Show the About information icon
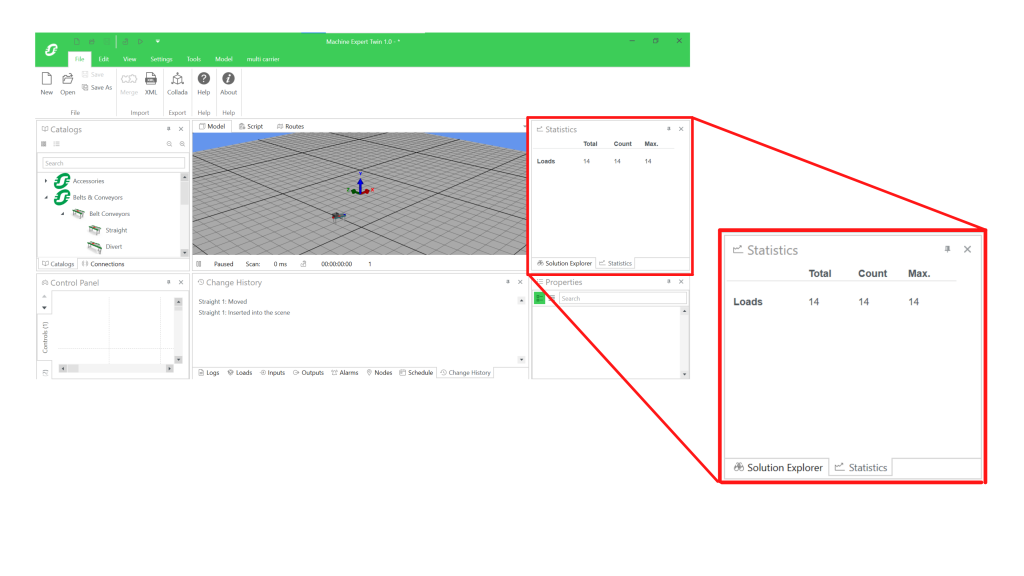 tap(228, 78)
